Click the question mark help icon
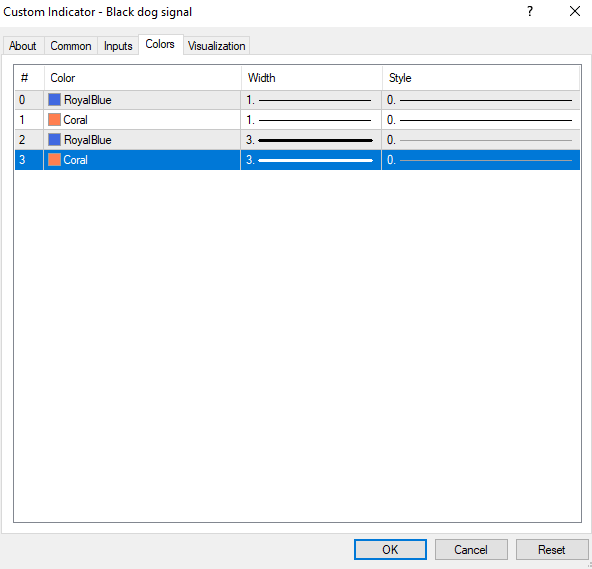The width and height of the screenshot is (592, 569). 530,11
